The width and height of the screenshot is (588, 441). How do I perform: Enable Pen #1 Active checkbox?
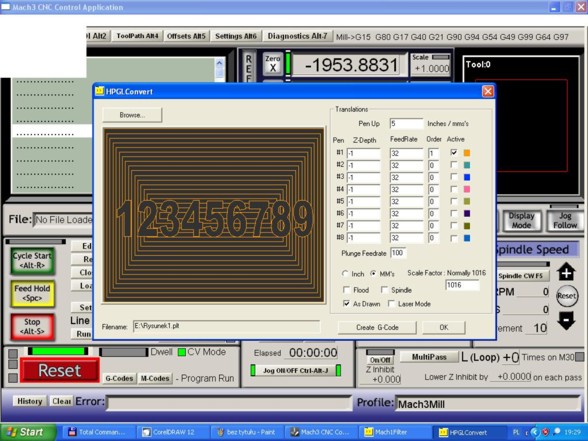454,152
